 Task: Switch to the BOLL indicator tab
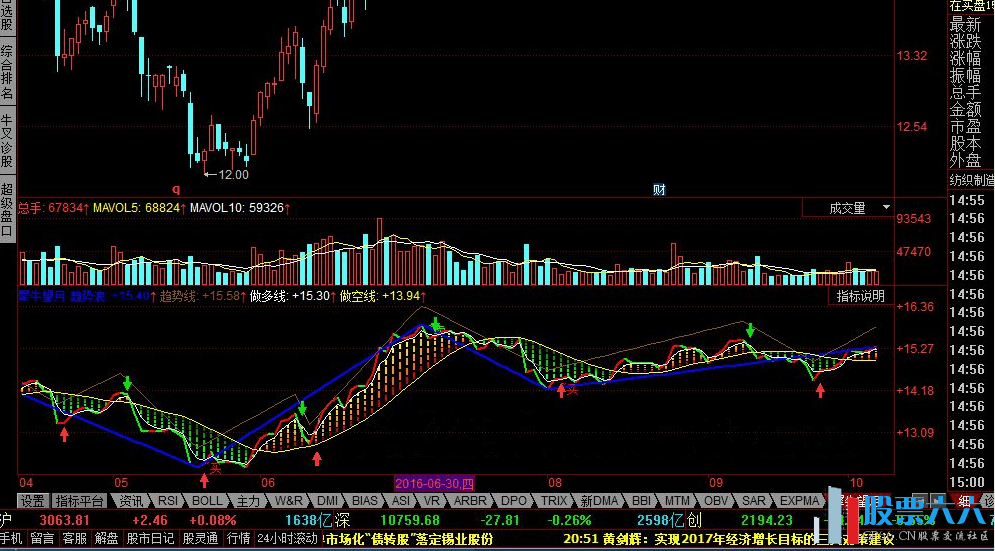click(x=207, y=500)
